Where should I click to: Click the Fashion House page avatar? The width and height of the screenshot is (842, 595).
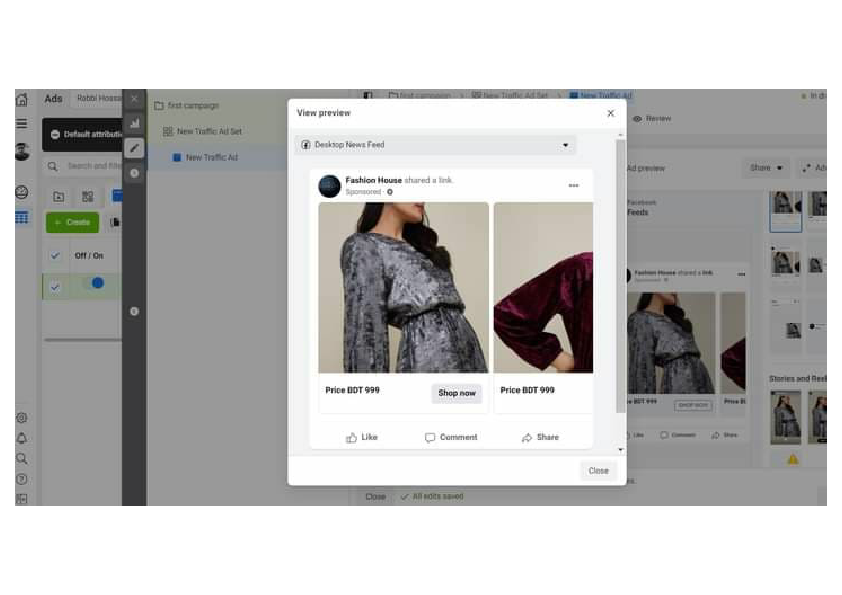pyautogui.click(x=329, y=186)
